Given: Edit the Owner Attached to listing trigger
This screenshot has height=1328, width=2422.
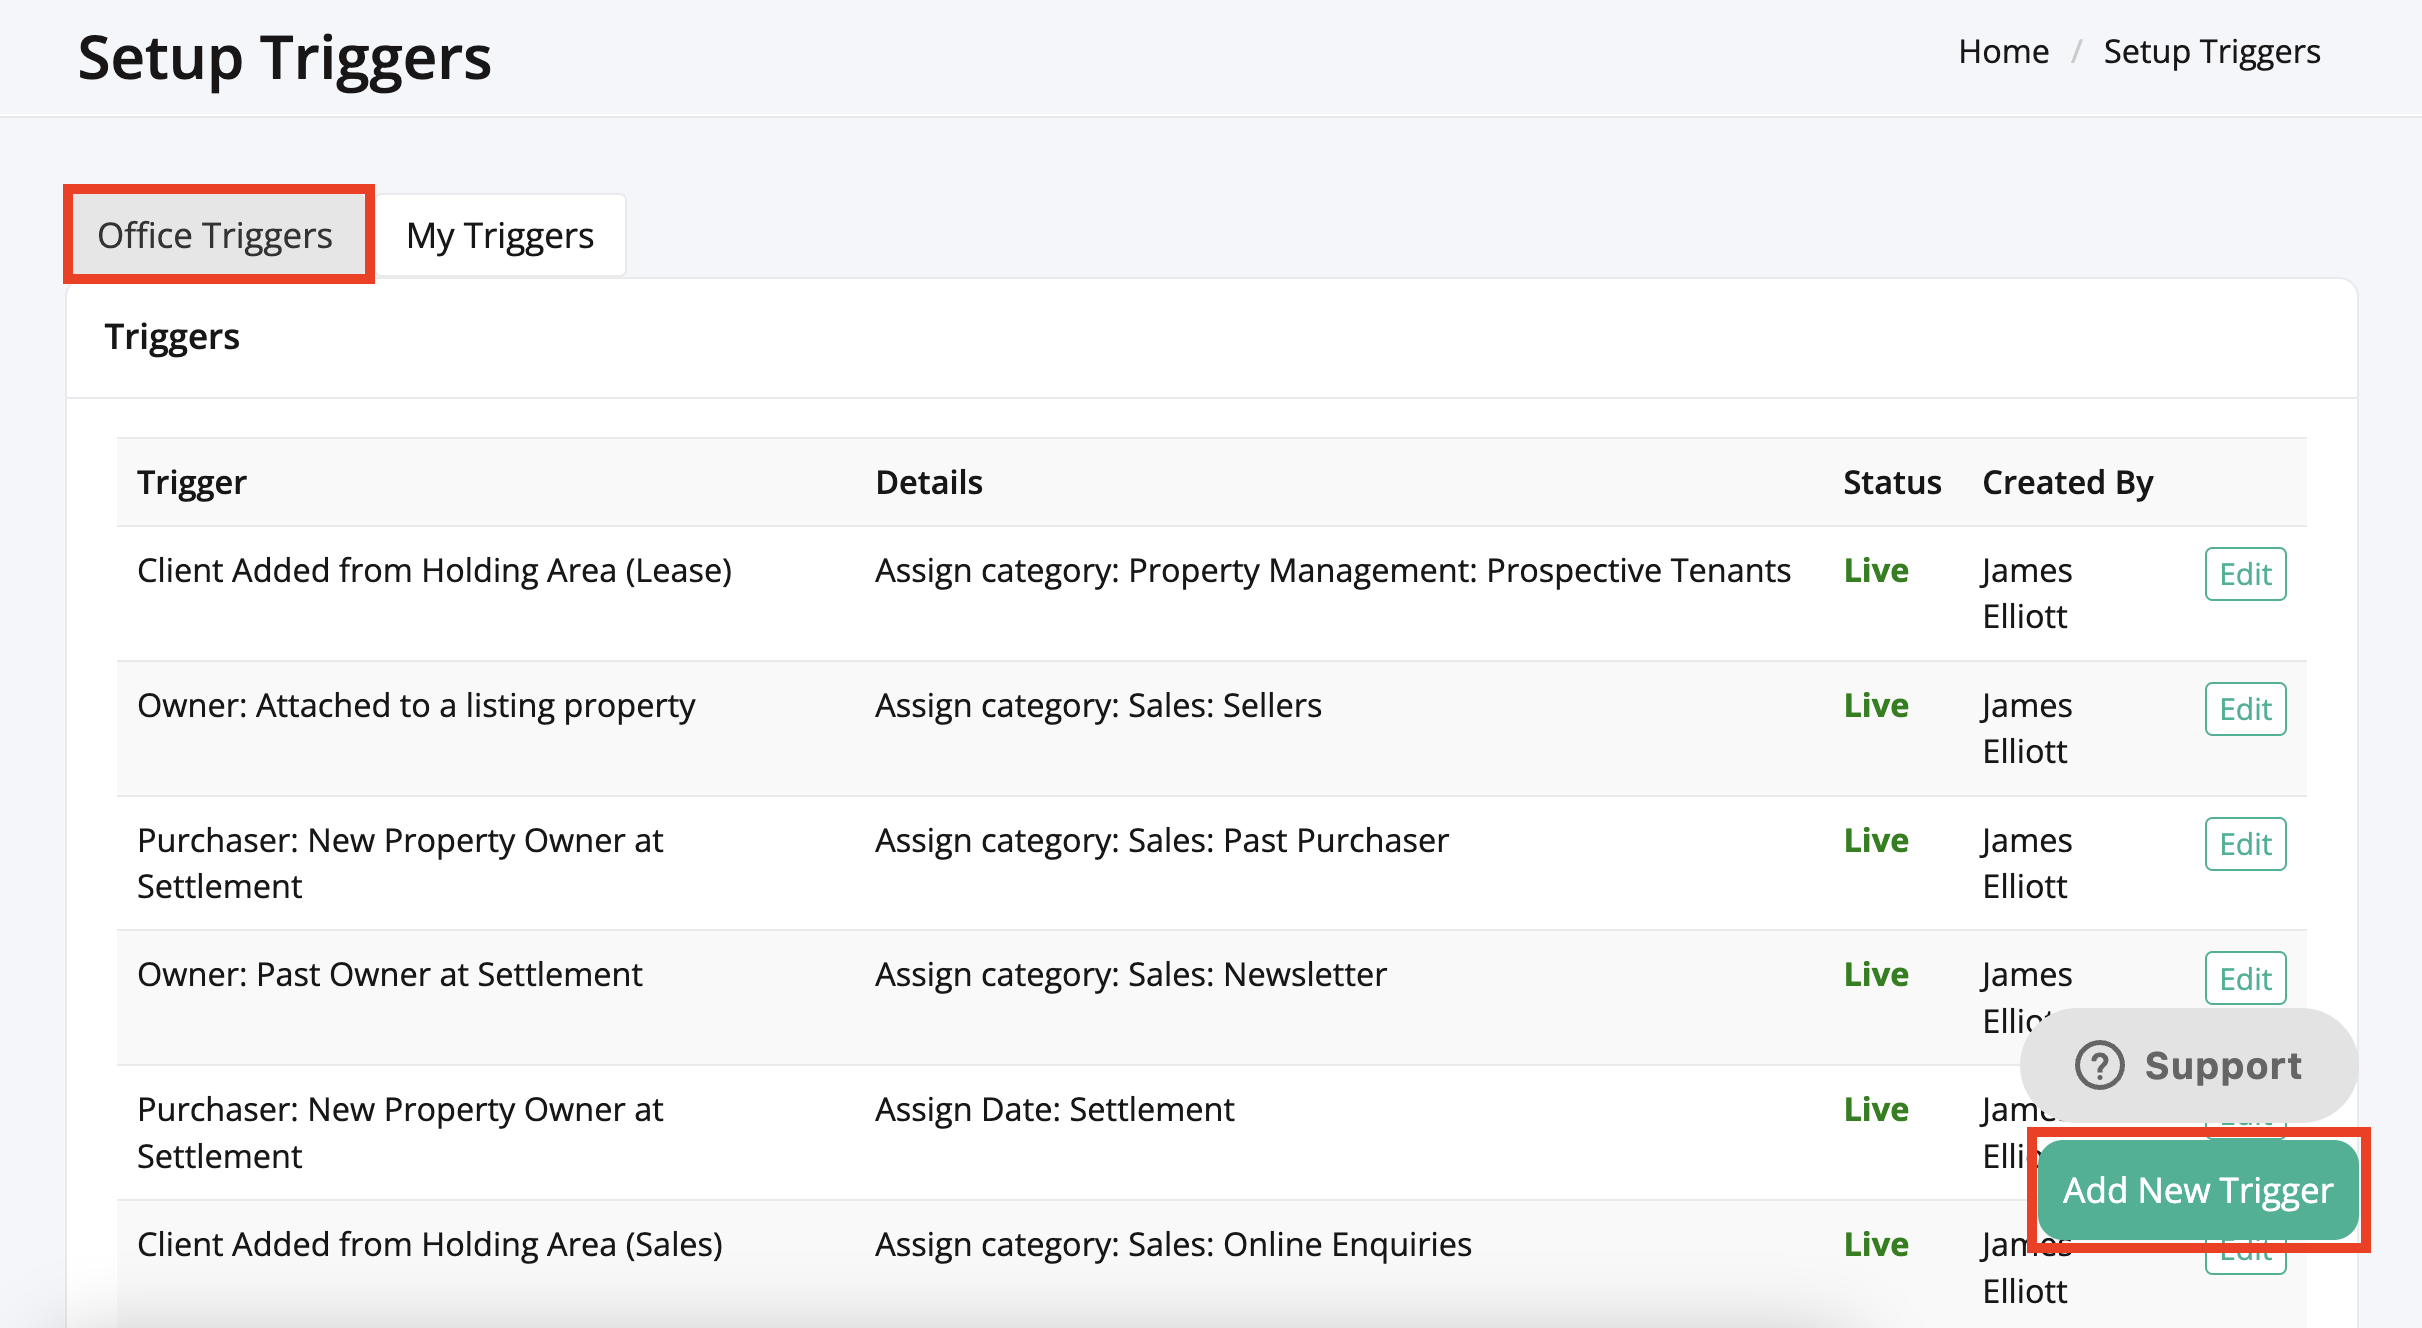Looking at the screenshot, I should 2245,709.
